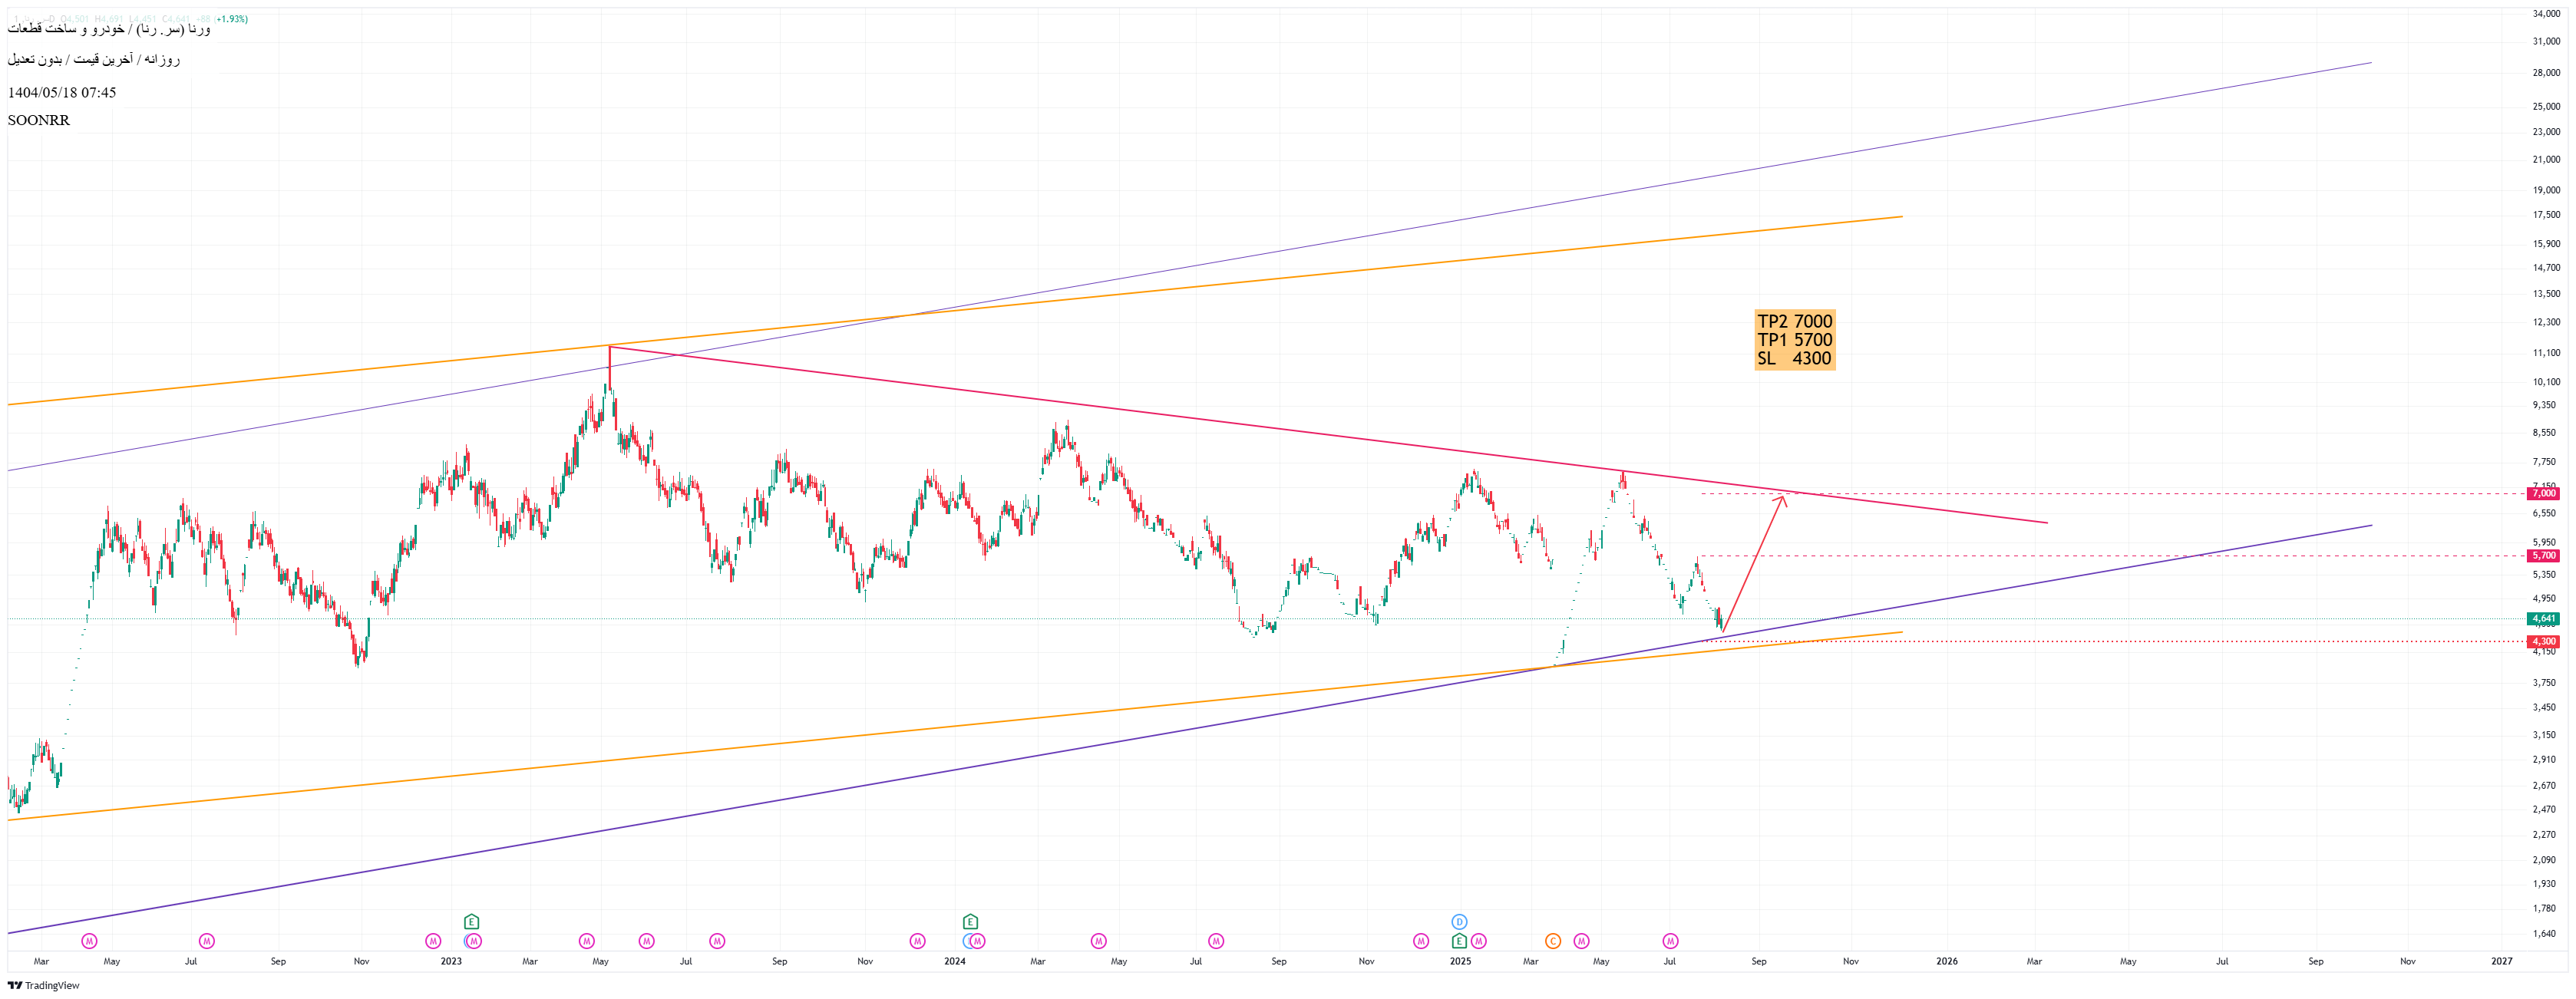Open the blue D dividend marker at 2025

click(1459, 922)
